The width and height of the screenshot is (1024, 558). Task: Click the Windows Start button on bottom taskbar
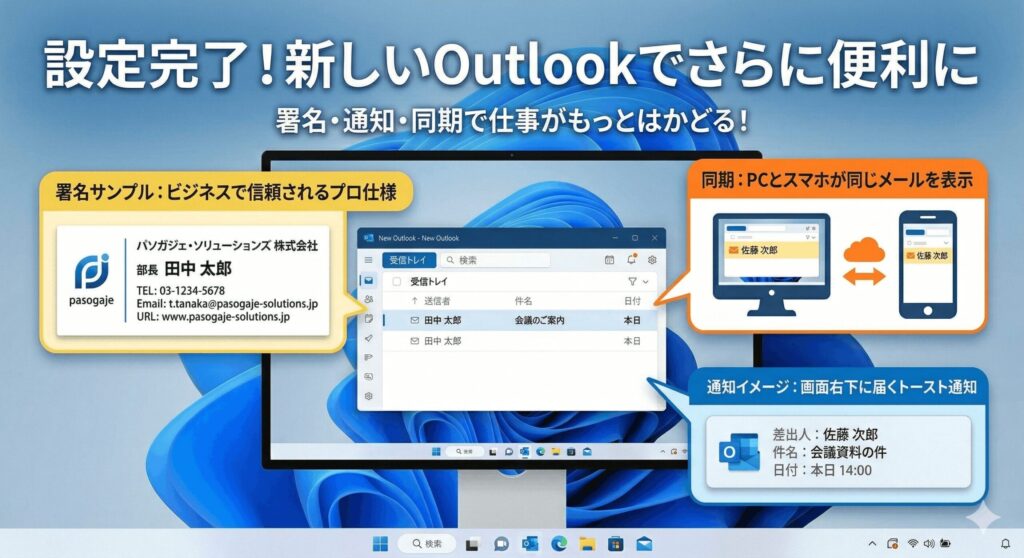(380, 543)
